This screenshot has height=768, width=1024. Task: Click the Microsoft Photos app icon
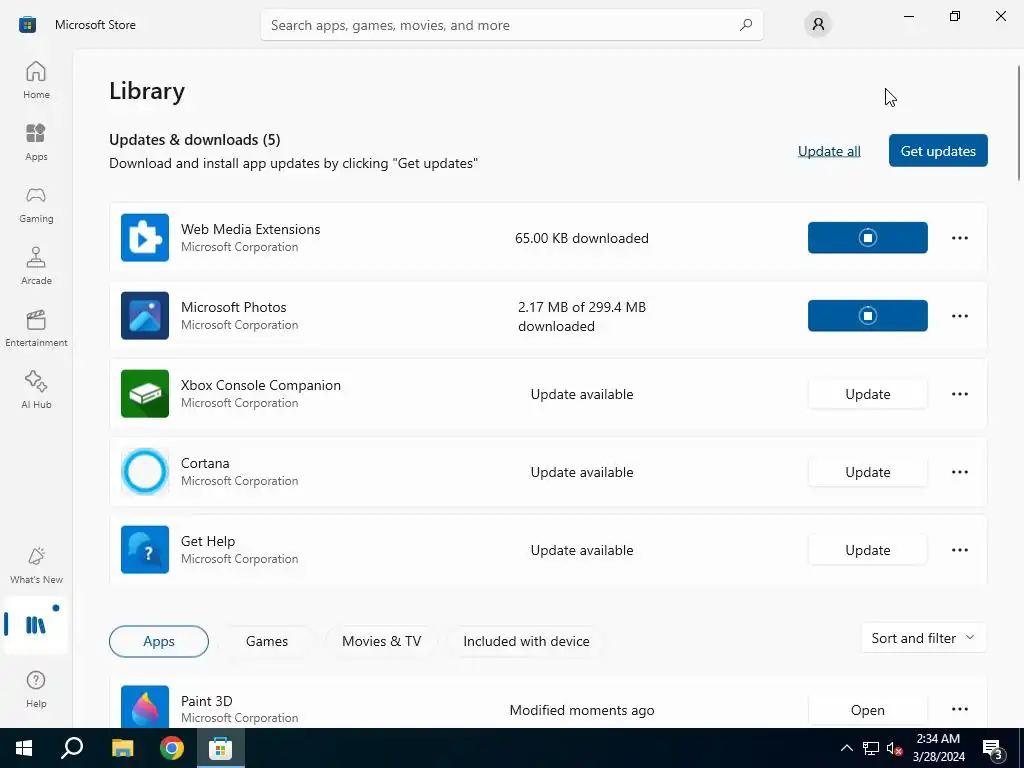point(145,315)
